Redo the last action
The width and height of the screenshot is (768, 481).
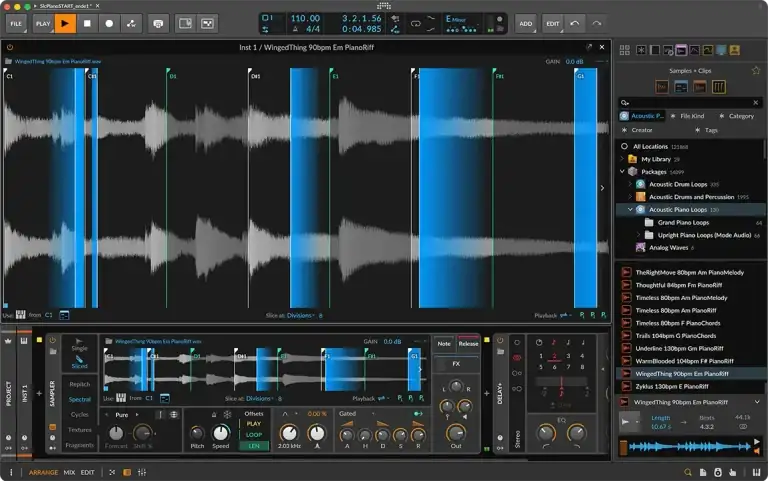597,24
